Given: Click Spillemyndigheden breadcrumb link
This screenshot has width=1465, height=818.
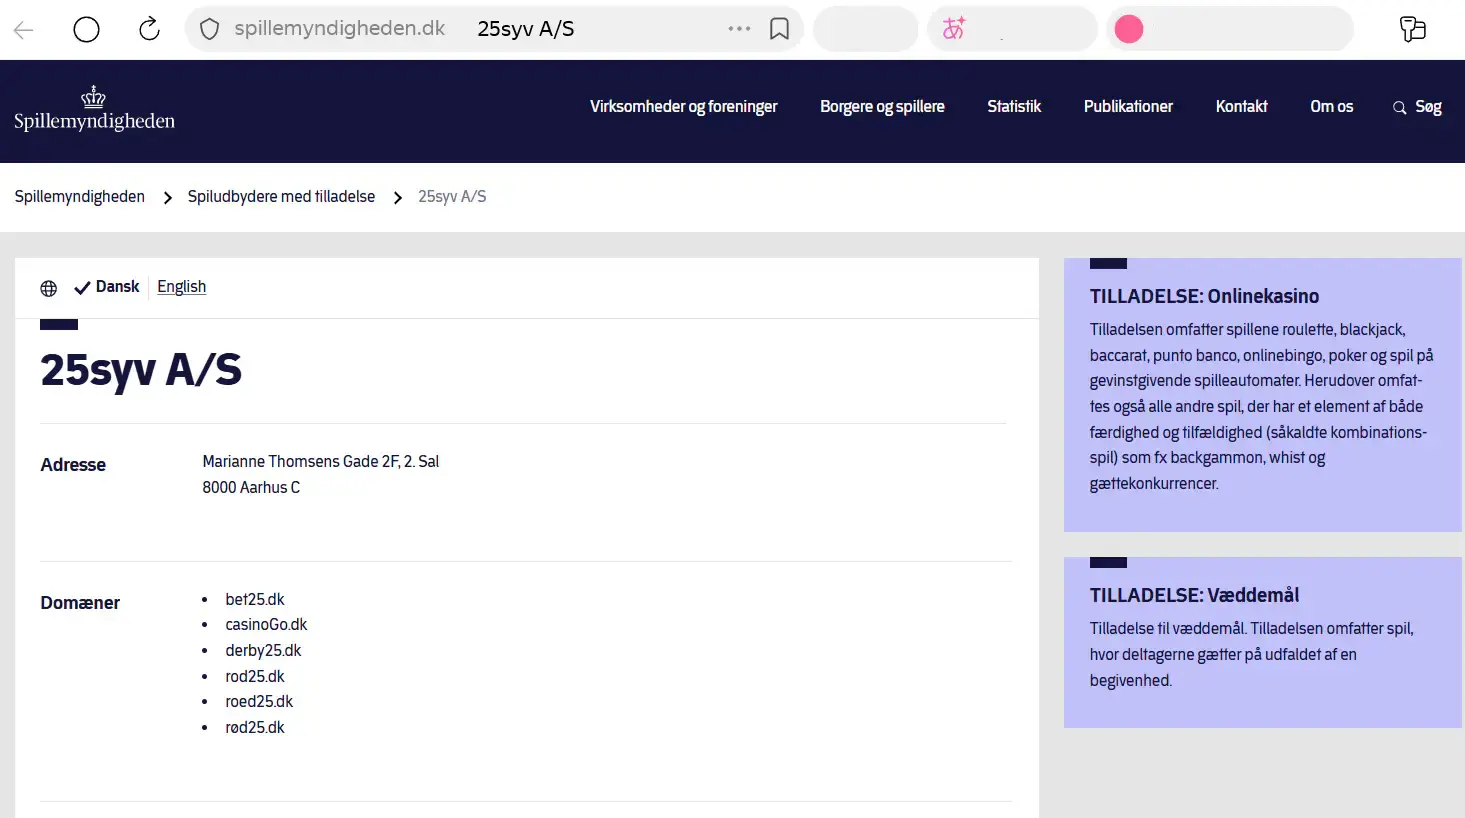Looking at the screenshot, I should [80, 197].
